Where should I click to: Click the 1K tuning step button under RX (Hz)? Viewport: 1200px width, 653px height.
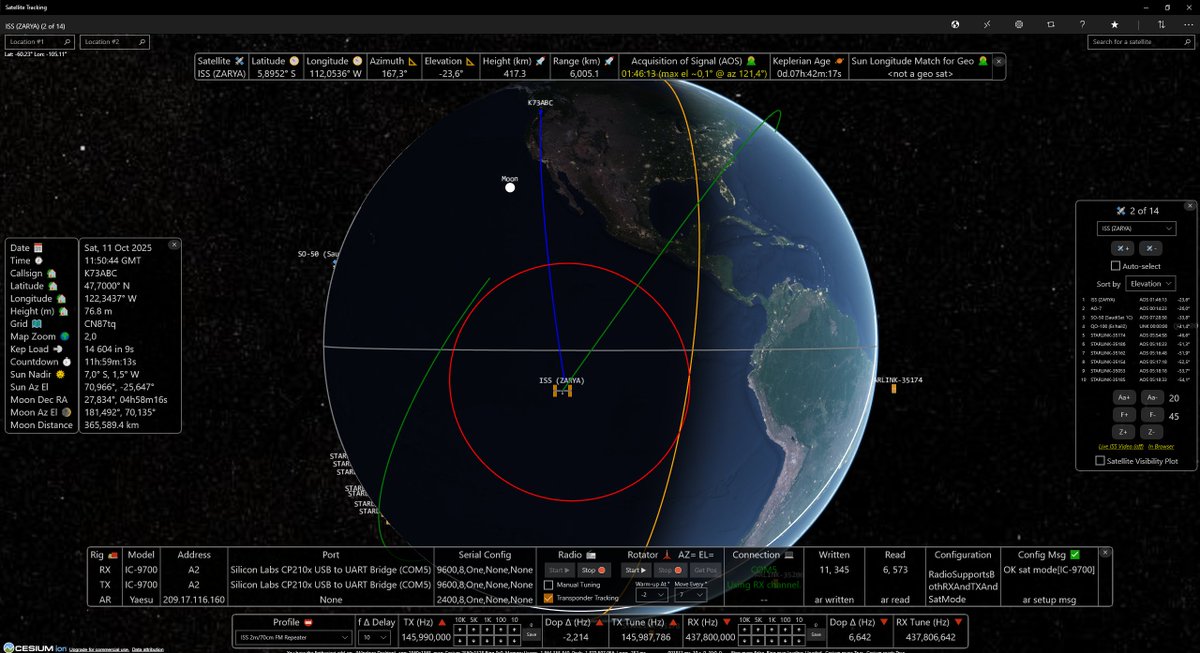click(771, 629)
